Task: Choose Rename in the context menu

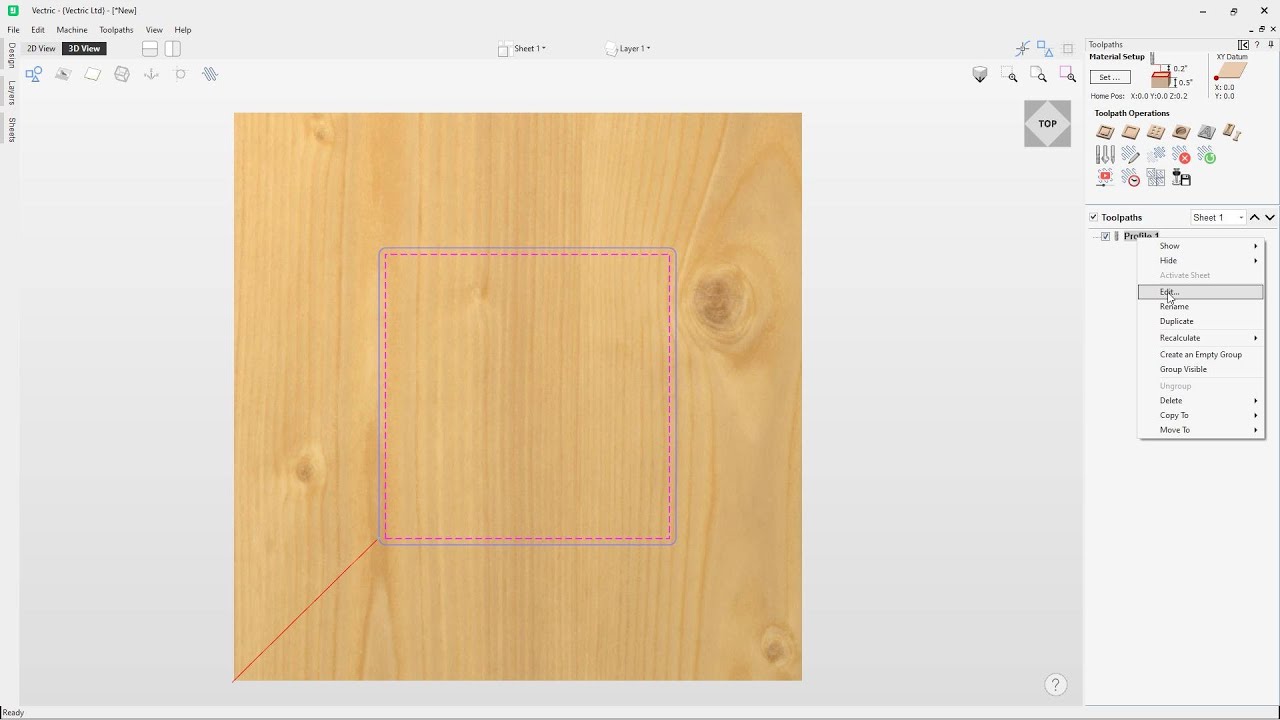Action: 1201,306
